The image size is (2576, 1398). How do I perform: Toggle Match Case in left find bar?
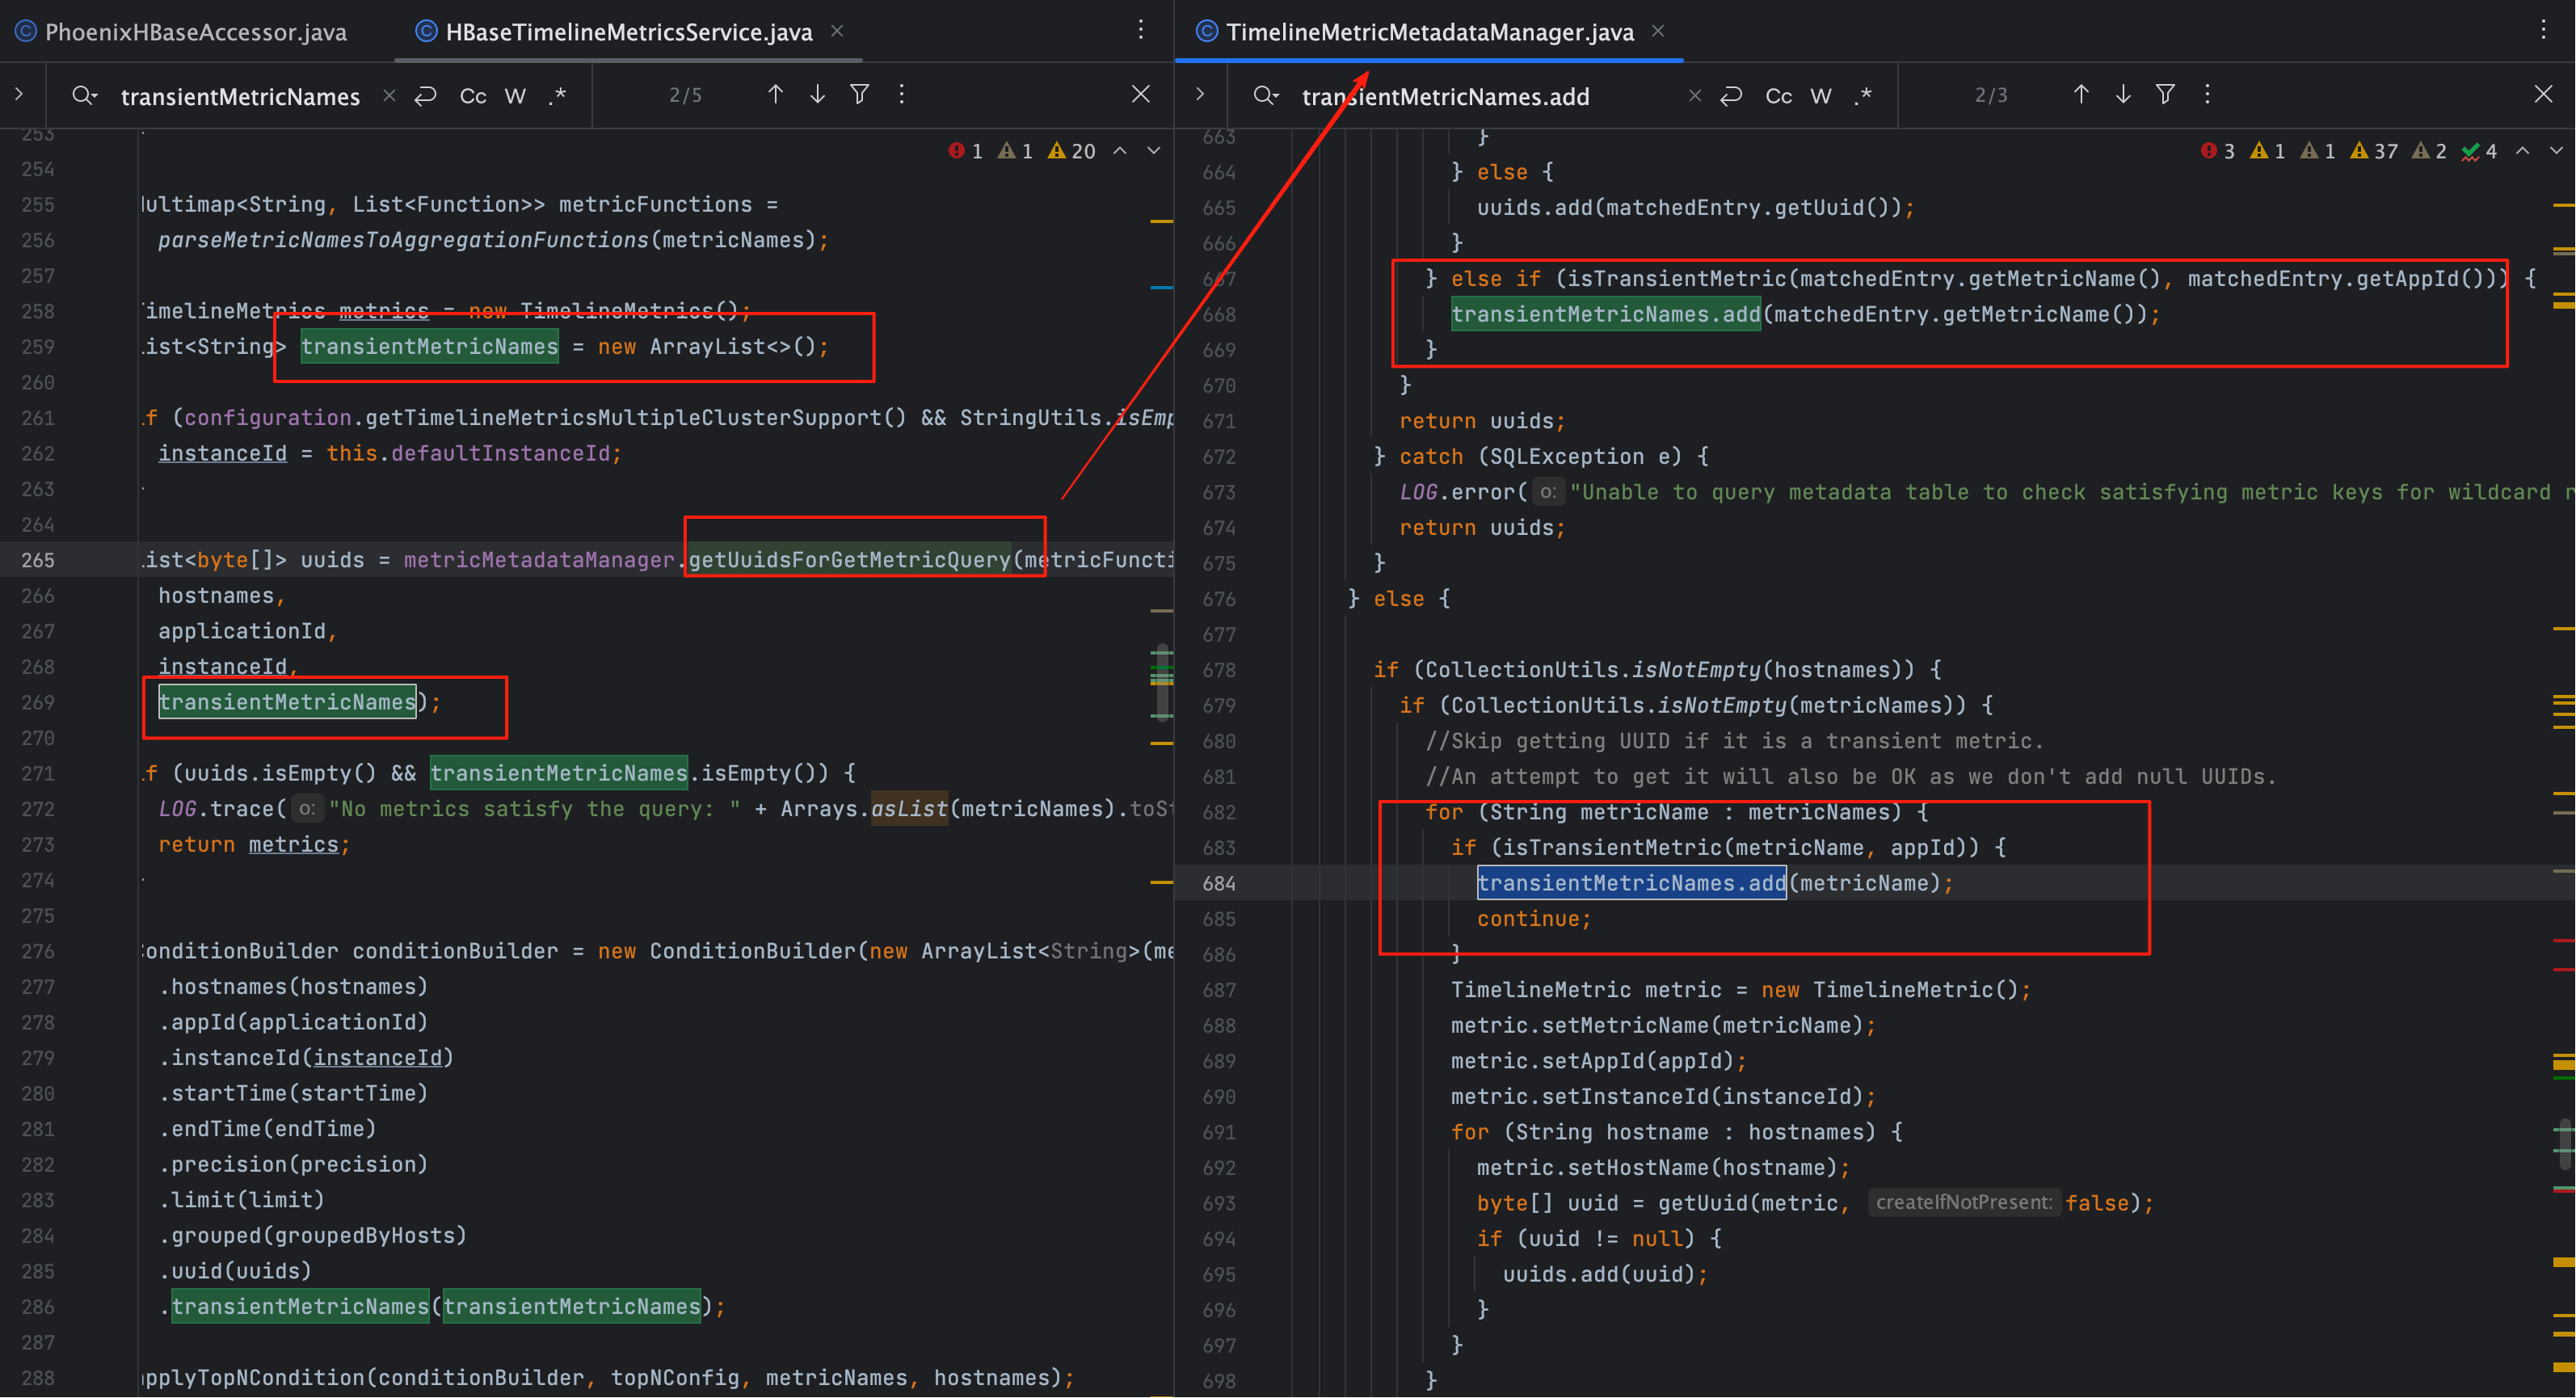click(x=472, y=96)
